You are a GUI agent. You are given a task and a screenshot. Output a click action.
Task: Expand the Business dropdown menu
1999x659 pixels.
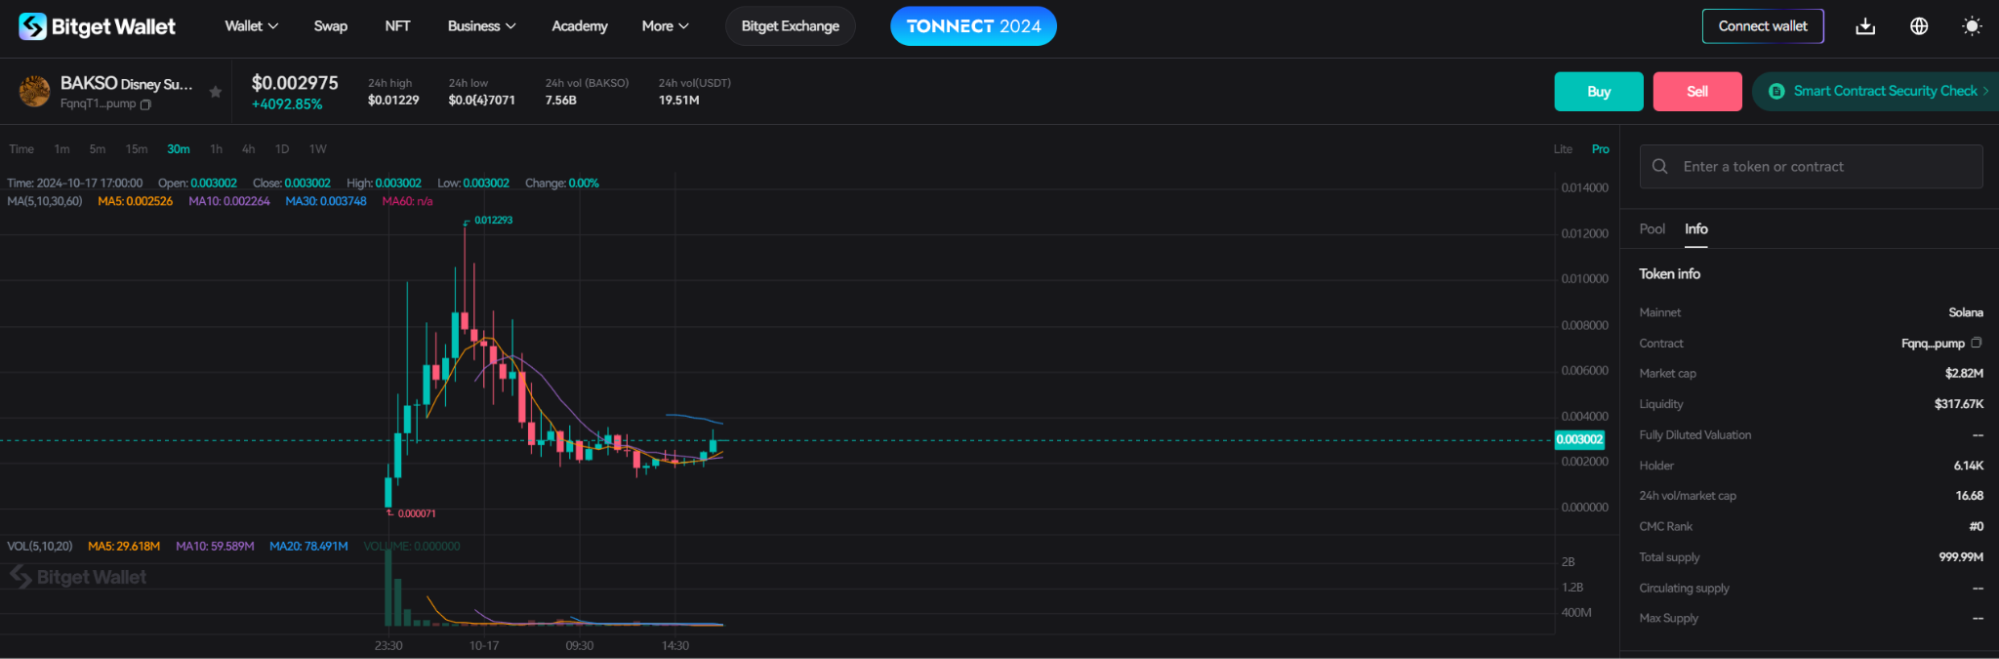(x=481, y=26)
